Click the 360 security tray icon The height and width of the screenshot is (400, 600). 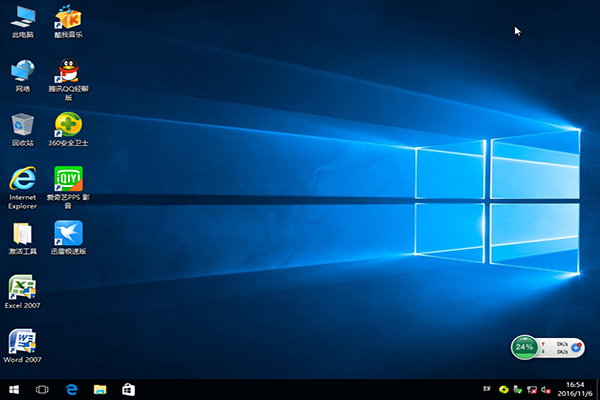tap(504, 390)
